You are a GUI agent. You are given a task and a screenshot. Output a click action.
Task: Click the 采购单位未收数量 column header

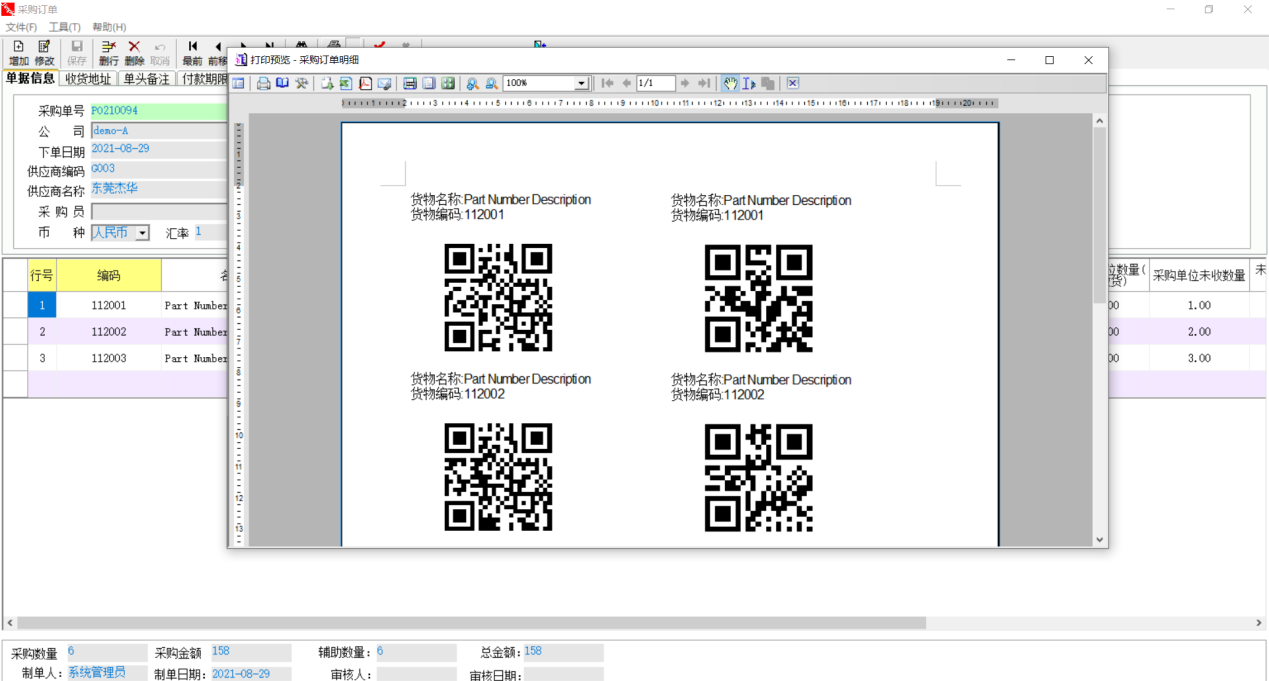tap(1199, 276)
